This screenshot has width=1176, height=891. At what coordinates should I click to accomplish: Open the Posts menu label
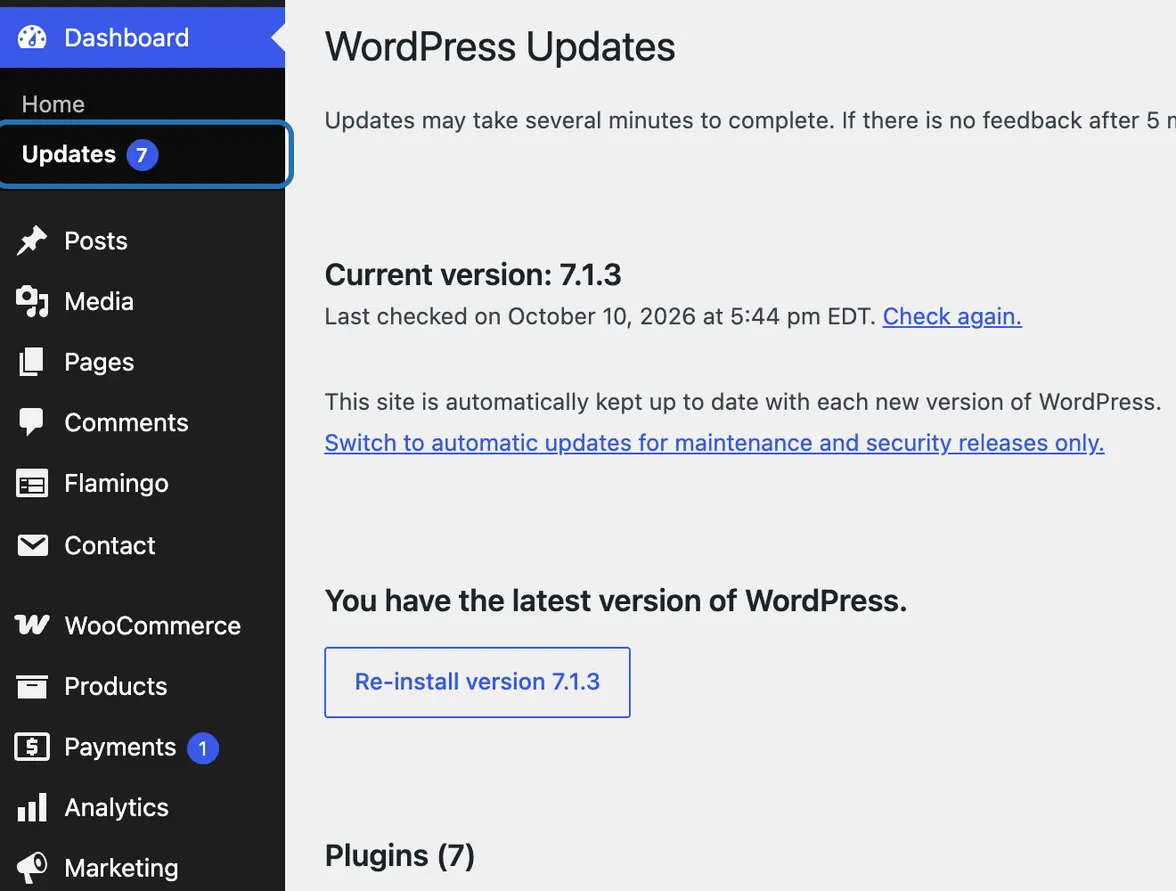coord(96,241)
